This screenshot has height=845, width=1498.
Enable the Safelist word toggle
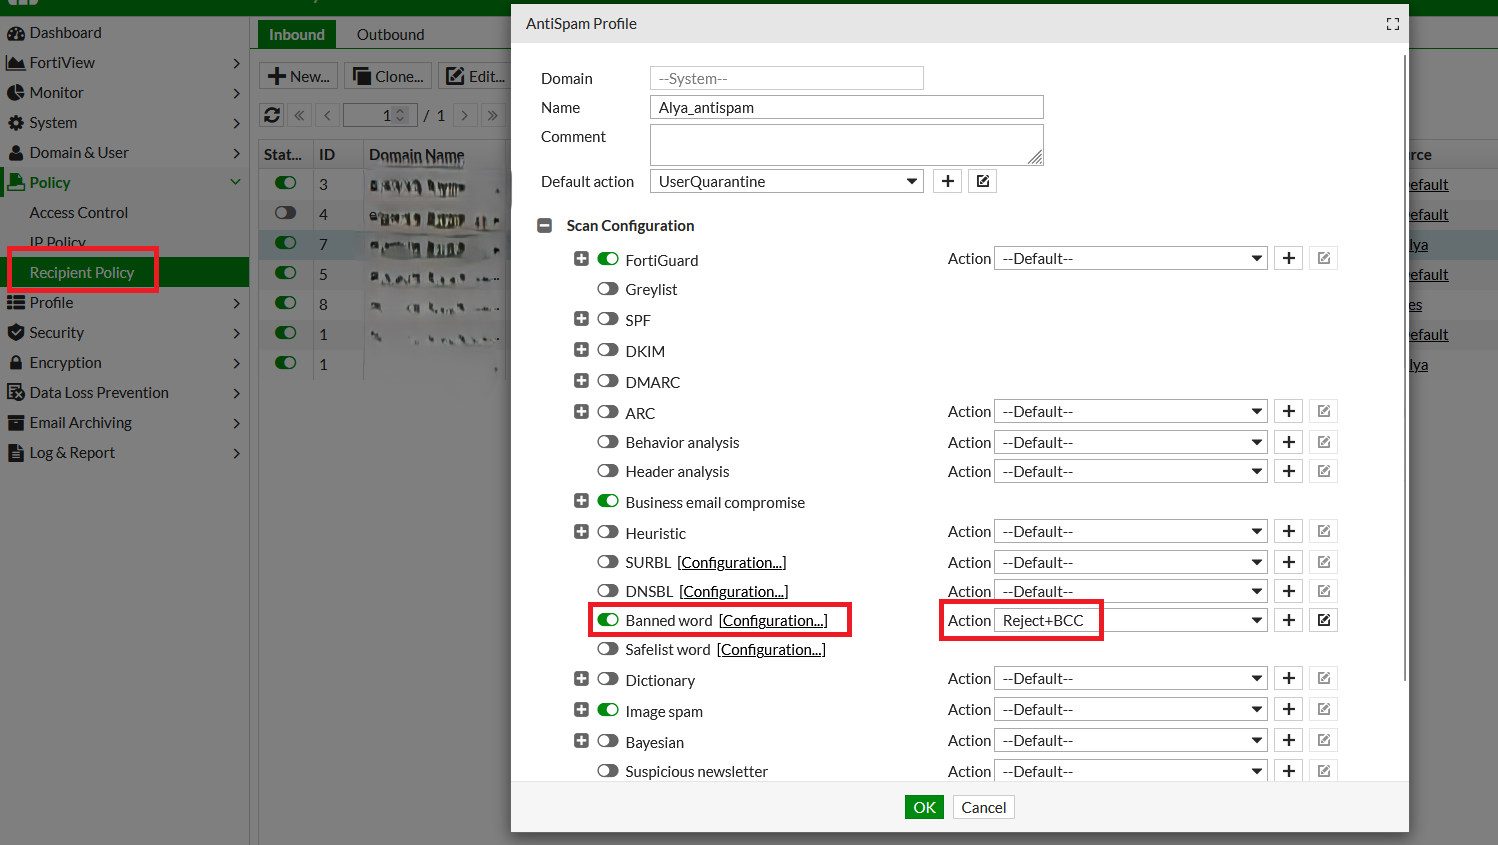pyautogui.click(x=608, y=649)
